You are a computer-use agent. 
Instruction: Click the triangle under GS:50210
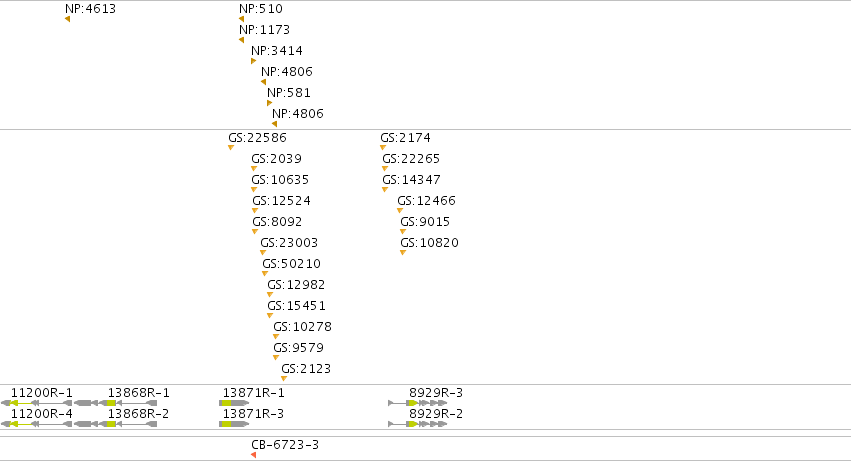coord(265,274)
